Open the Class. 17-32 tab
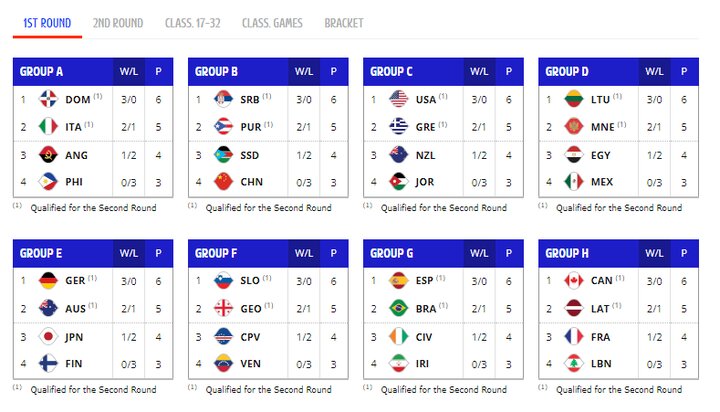 pyautogui.click(x=192, y=23)
